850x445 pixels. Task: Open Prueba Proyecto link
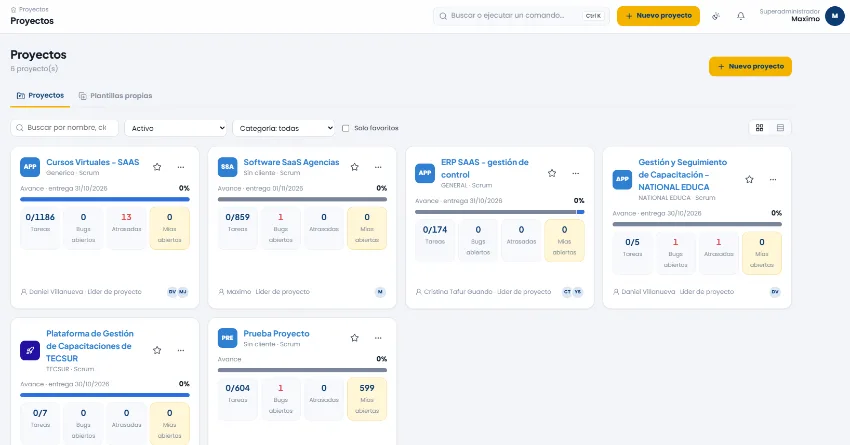tap(276, 333)
